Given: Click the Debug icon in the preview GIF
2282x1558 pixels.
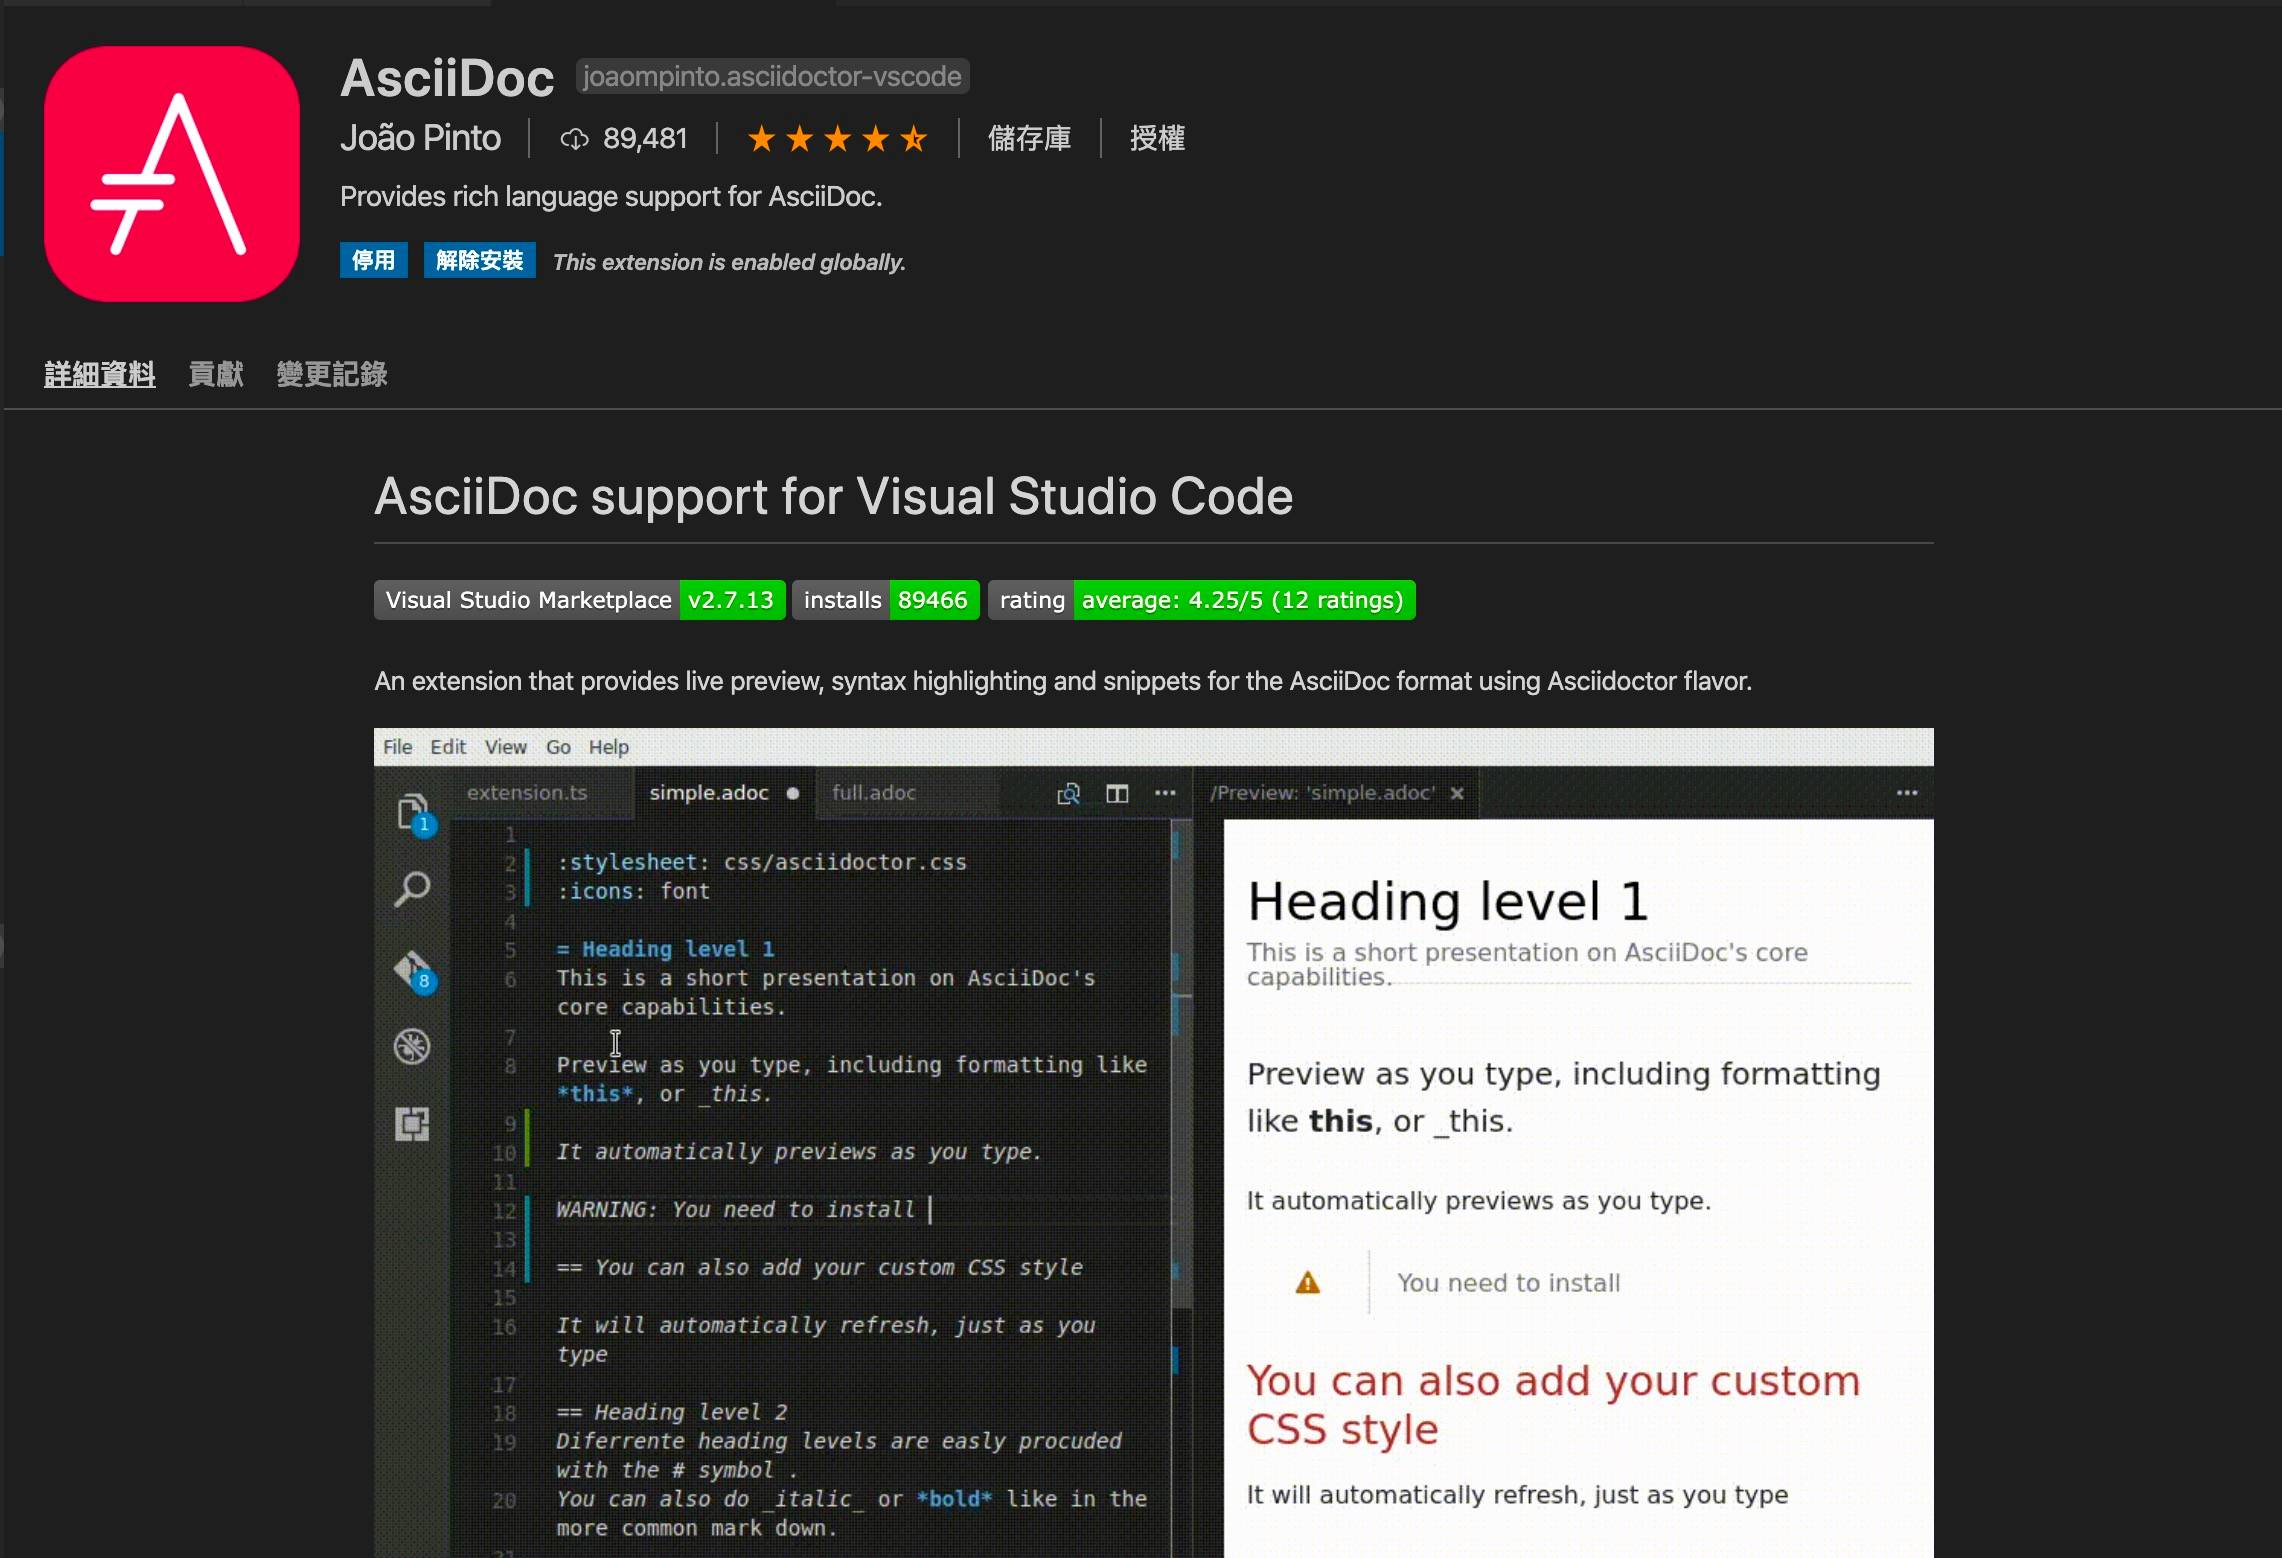Looking at the screenshot, I should tap(412, 1046).
